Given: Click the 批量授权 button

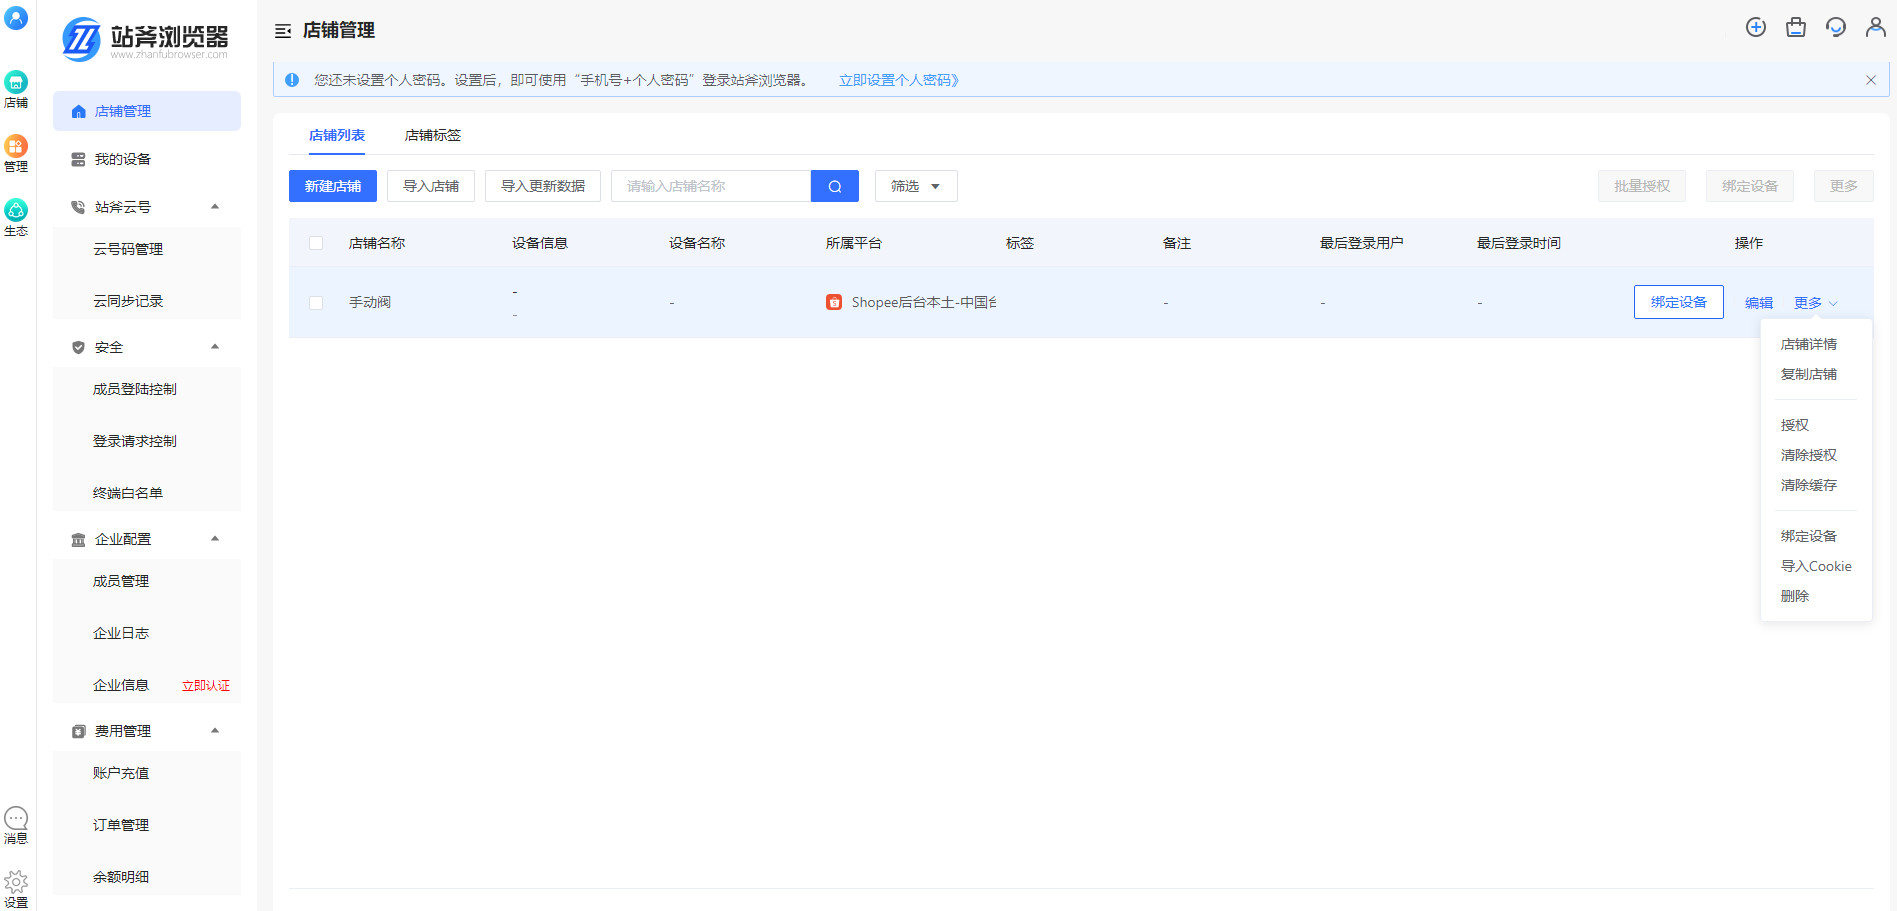Looking at the screenshot, I should tap(1642, 186).
